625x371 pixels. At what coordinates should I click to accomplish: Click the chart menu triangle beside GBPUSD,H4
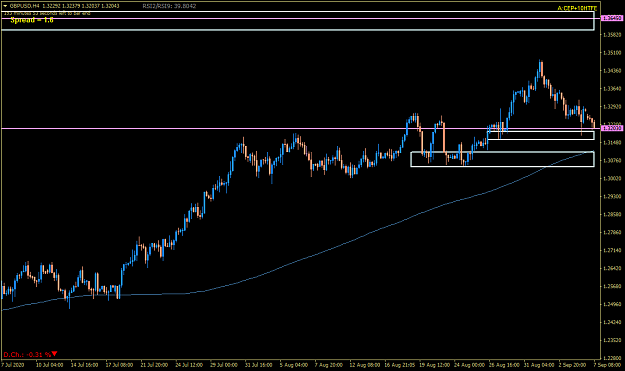point(5,6)
